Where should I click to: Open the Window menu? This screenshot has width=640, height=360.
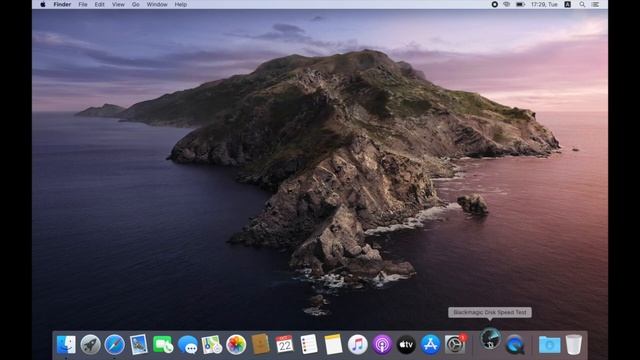point(157,4)
